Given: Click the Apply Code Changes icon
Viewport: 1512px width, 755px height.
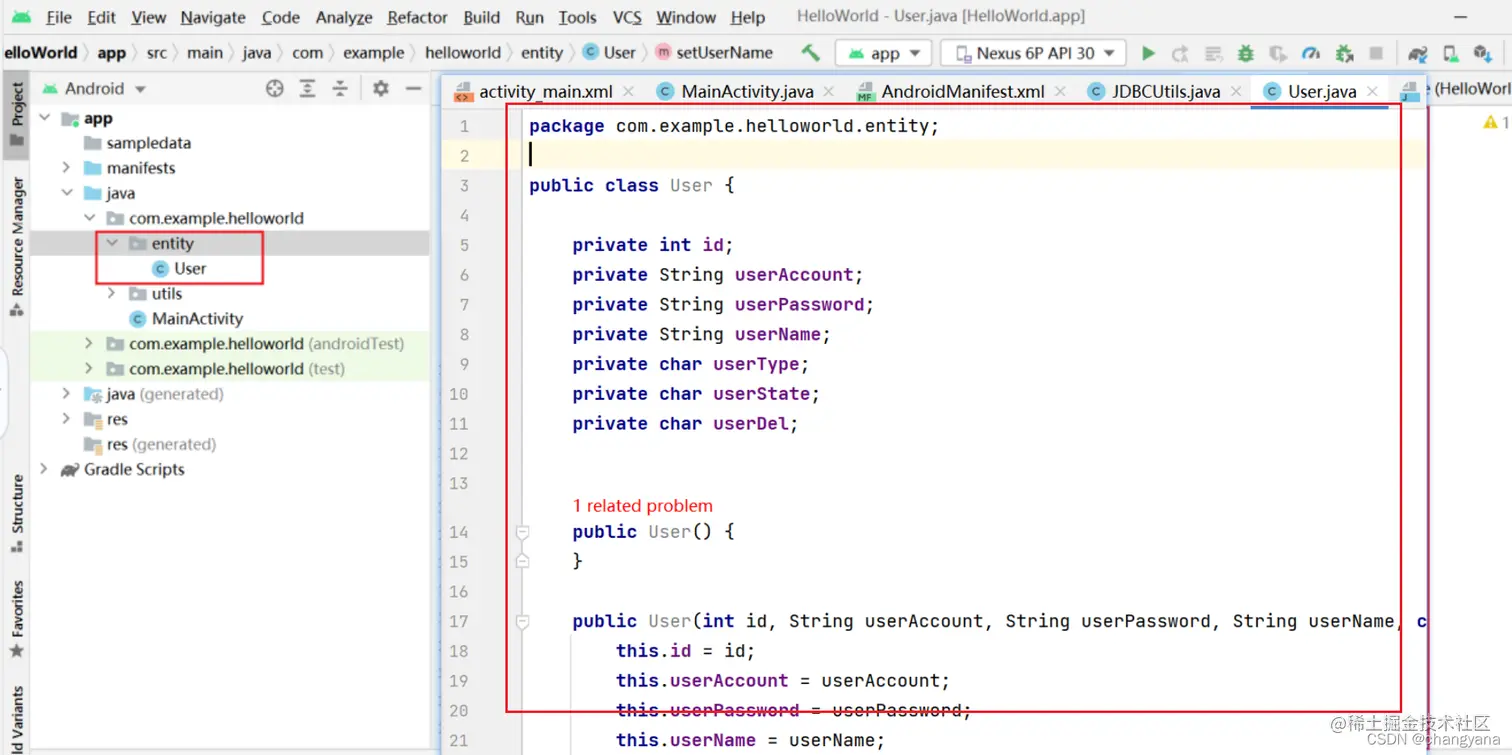Looking at the screenshot, I should point(1213,53).
